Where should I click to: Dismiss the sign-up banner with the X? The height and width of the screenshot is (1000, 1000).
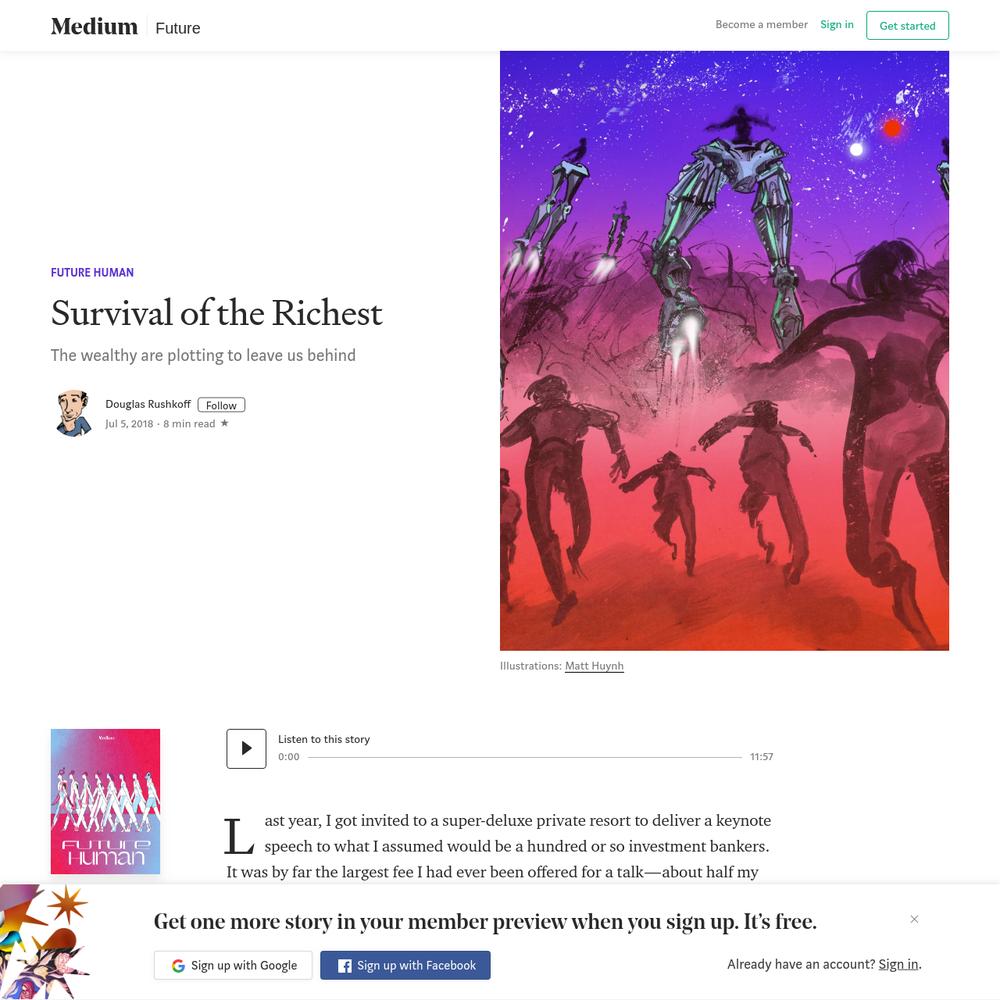(914, 918)
